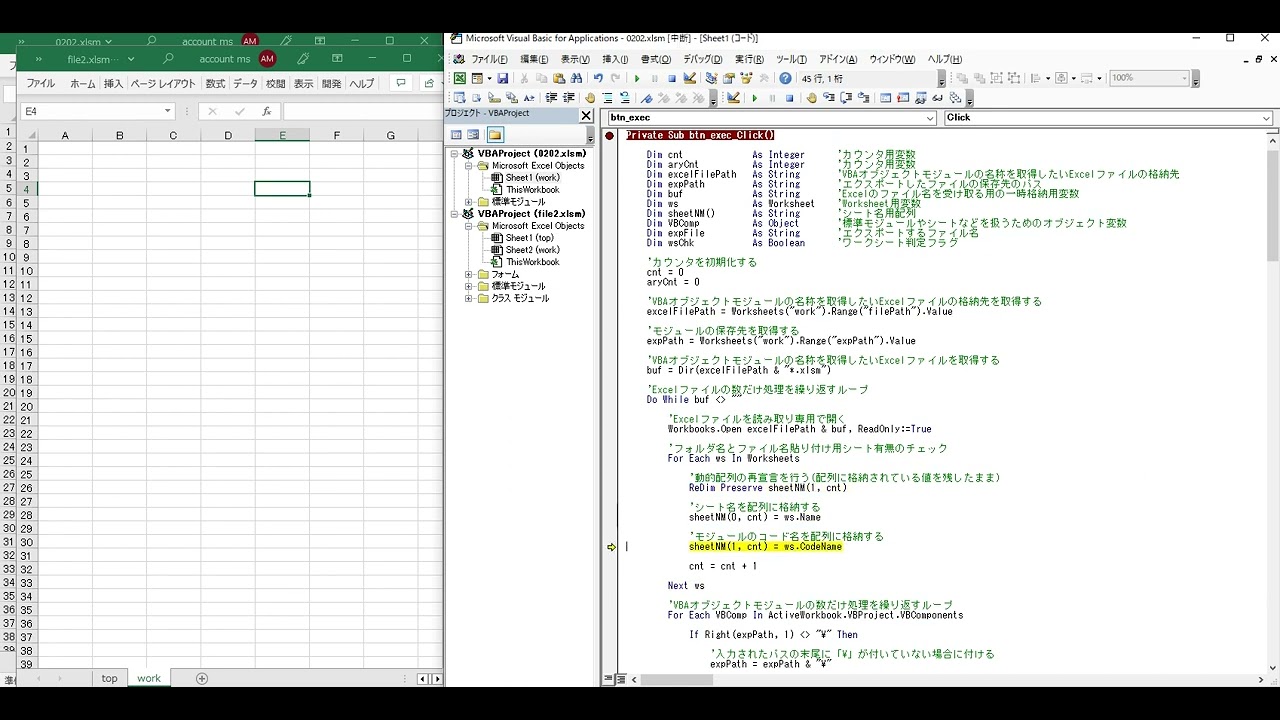Open Locals Window from debug toolbar
Screen dimensions: 1280x720
(885, 98)
